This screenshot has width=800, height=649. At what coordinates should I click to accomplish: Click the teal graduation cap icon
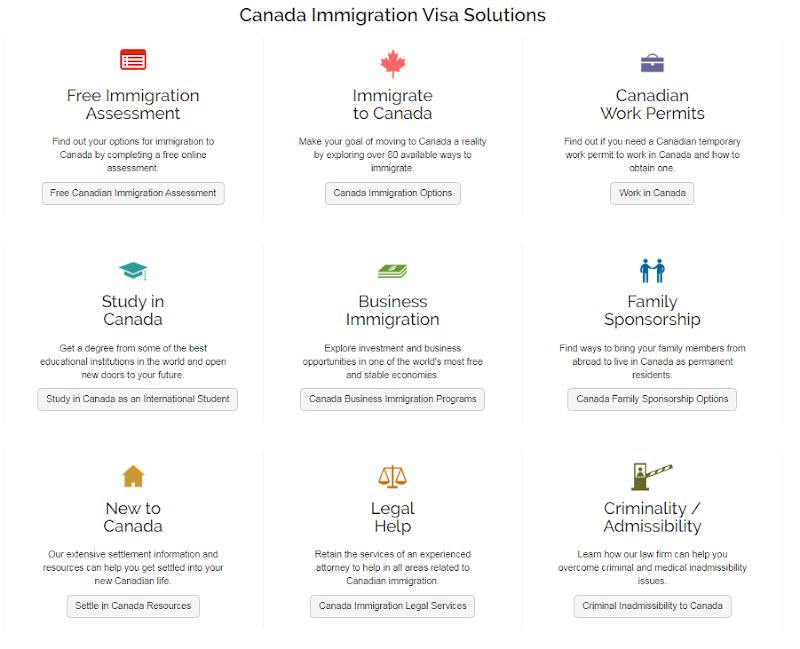[133, 270]
